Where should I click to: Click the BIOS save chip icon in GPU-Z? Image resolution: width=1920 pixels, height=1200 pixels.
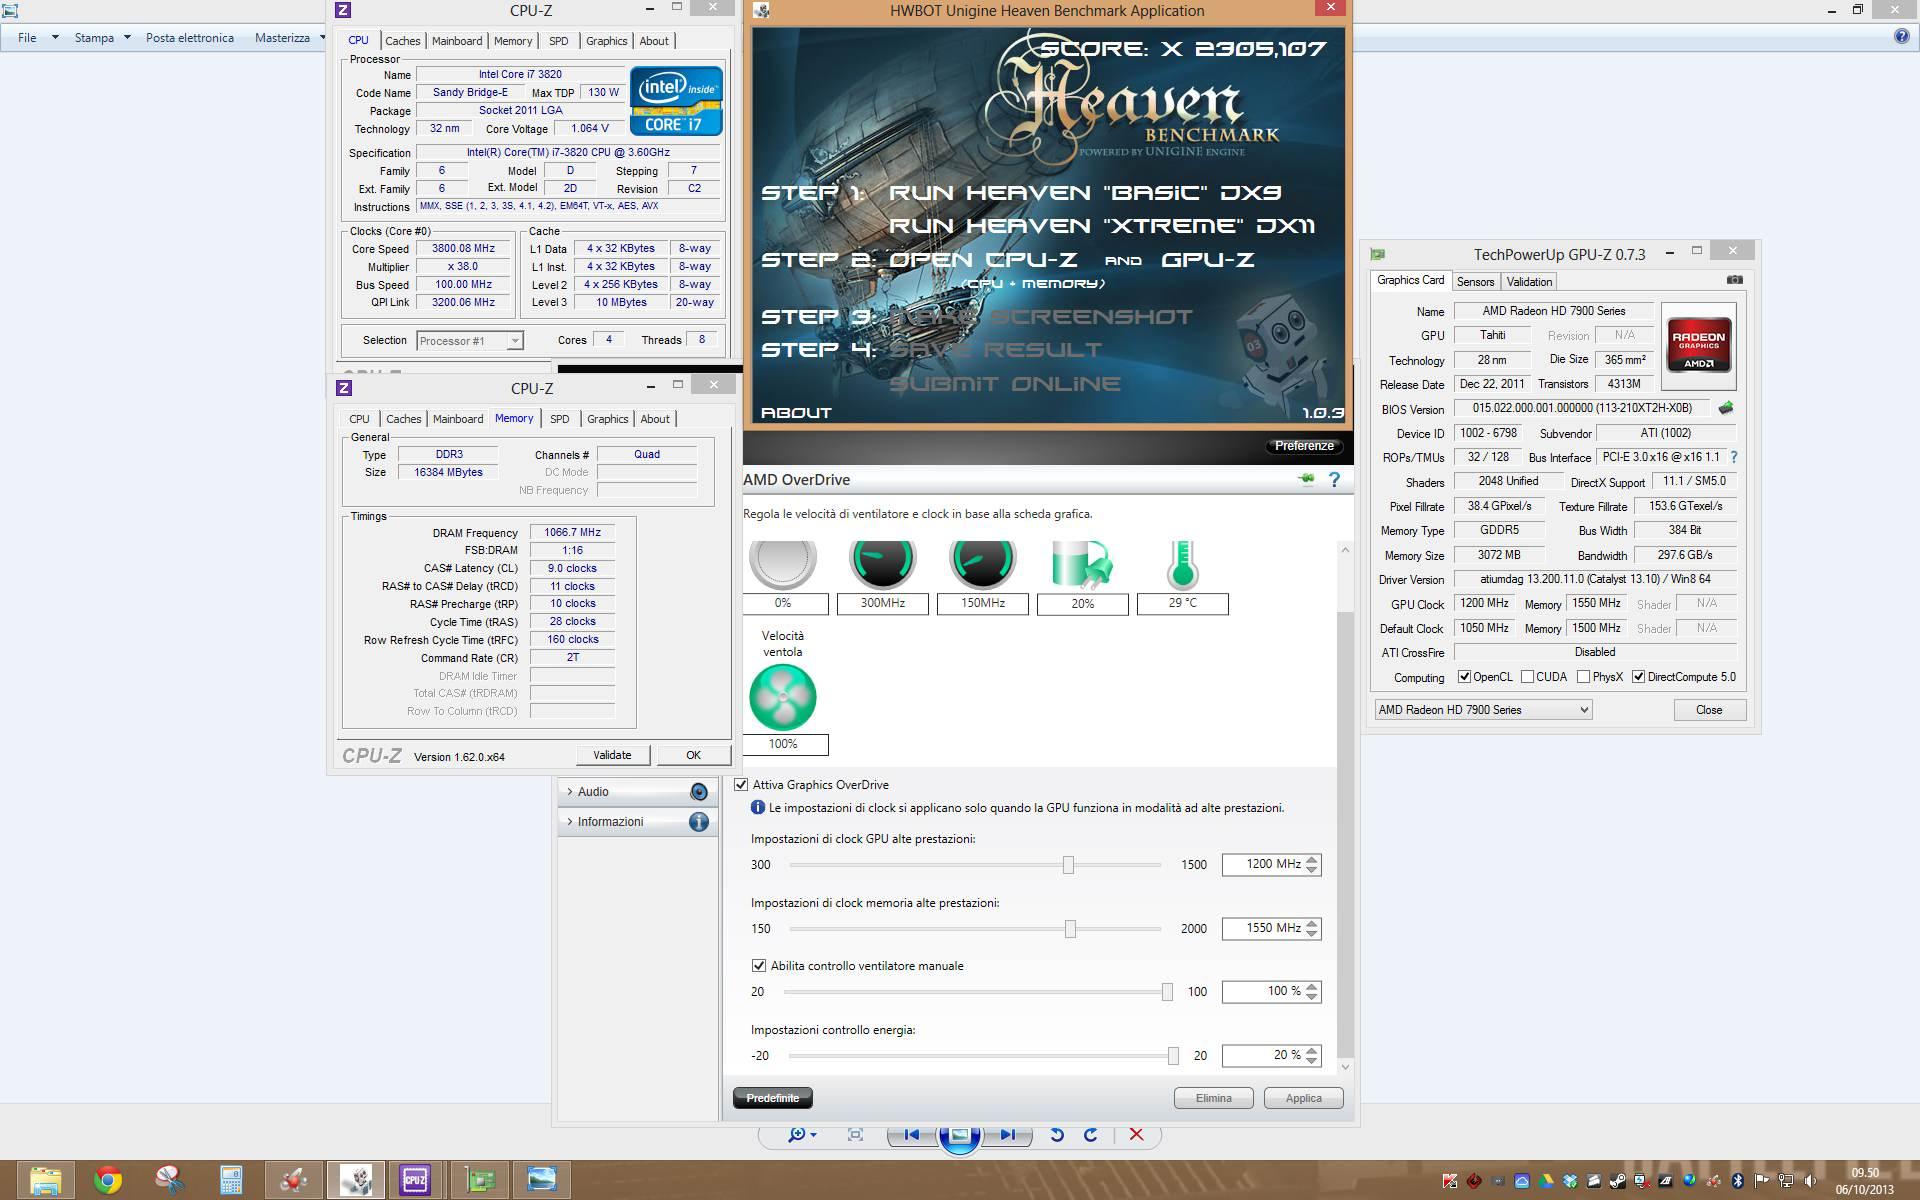tap(1726, 408)
